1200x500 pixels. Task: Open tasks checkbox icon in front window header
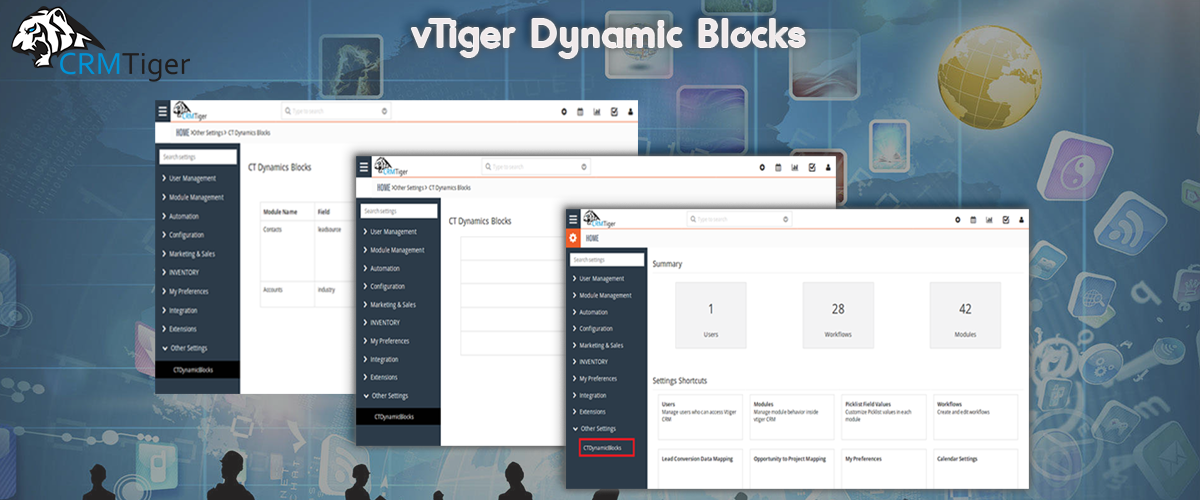tap(1006, 219)
